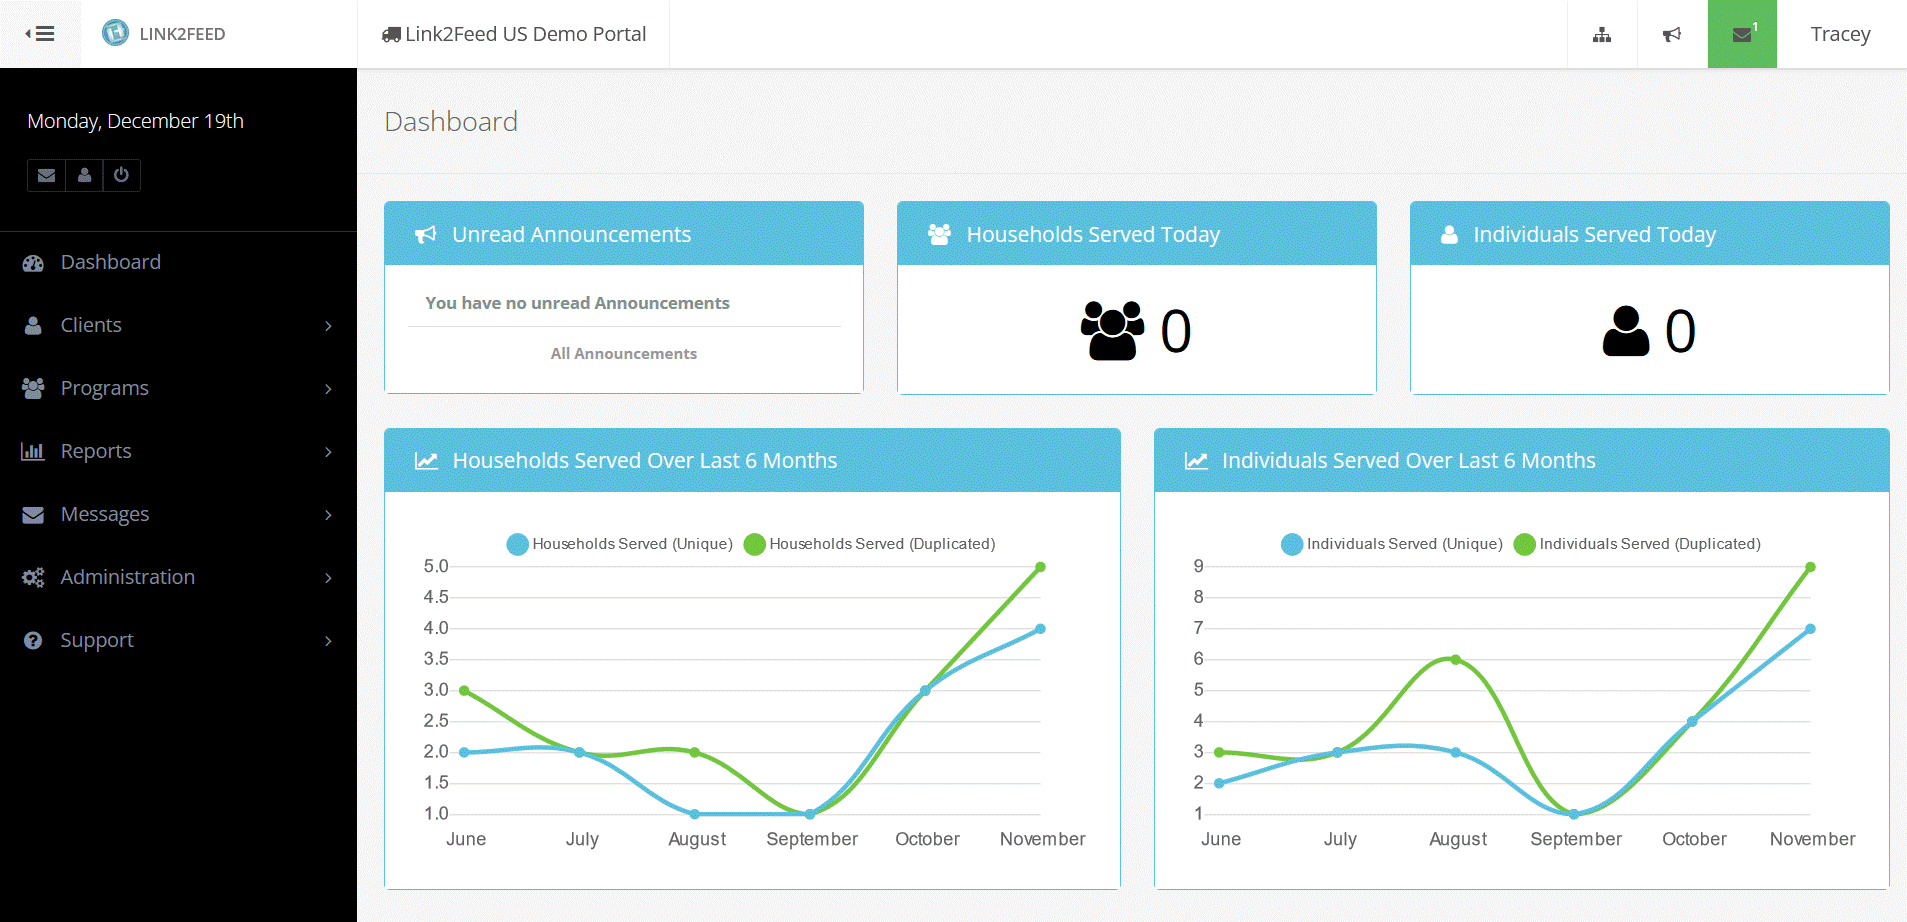The height and width of the screenshot is (922, 1907).
Task: Open the organization sitemap icon in header
Action: click(x=1602, y=35)
